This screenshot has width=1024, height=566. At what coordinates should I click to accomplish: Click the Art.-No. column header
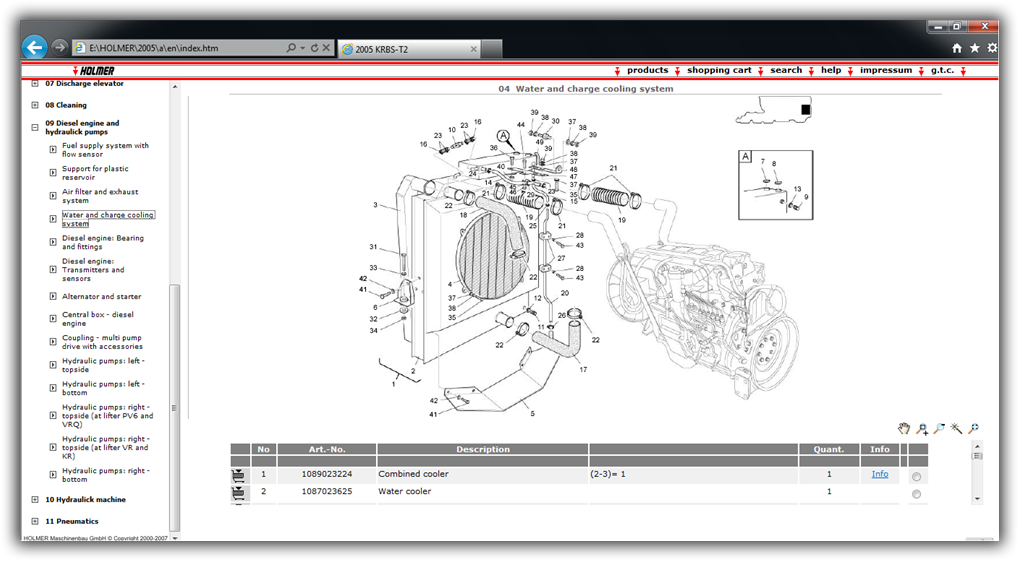coord(327,449)
